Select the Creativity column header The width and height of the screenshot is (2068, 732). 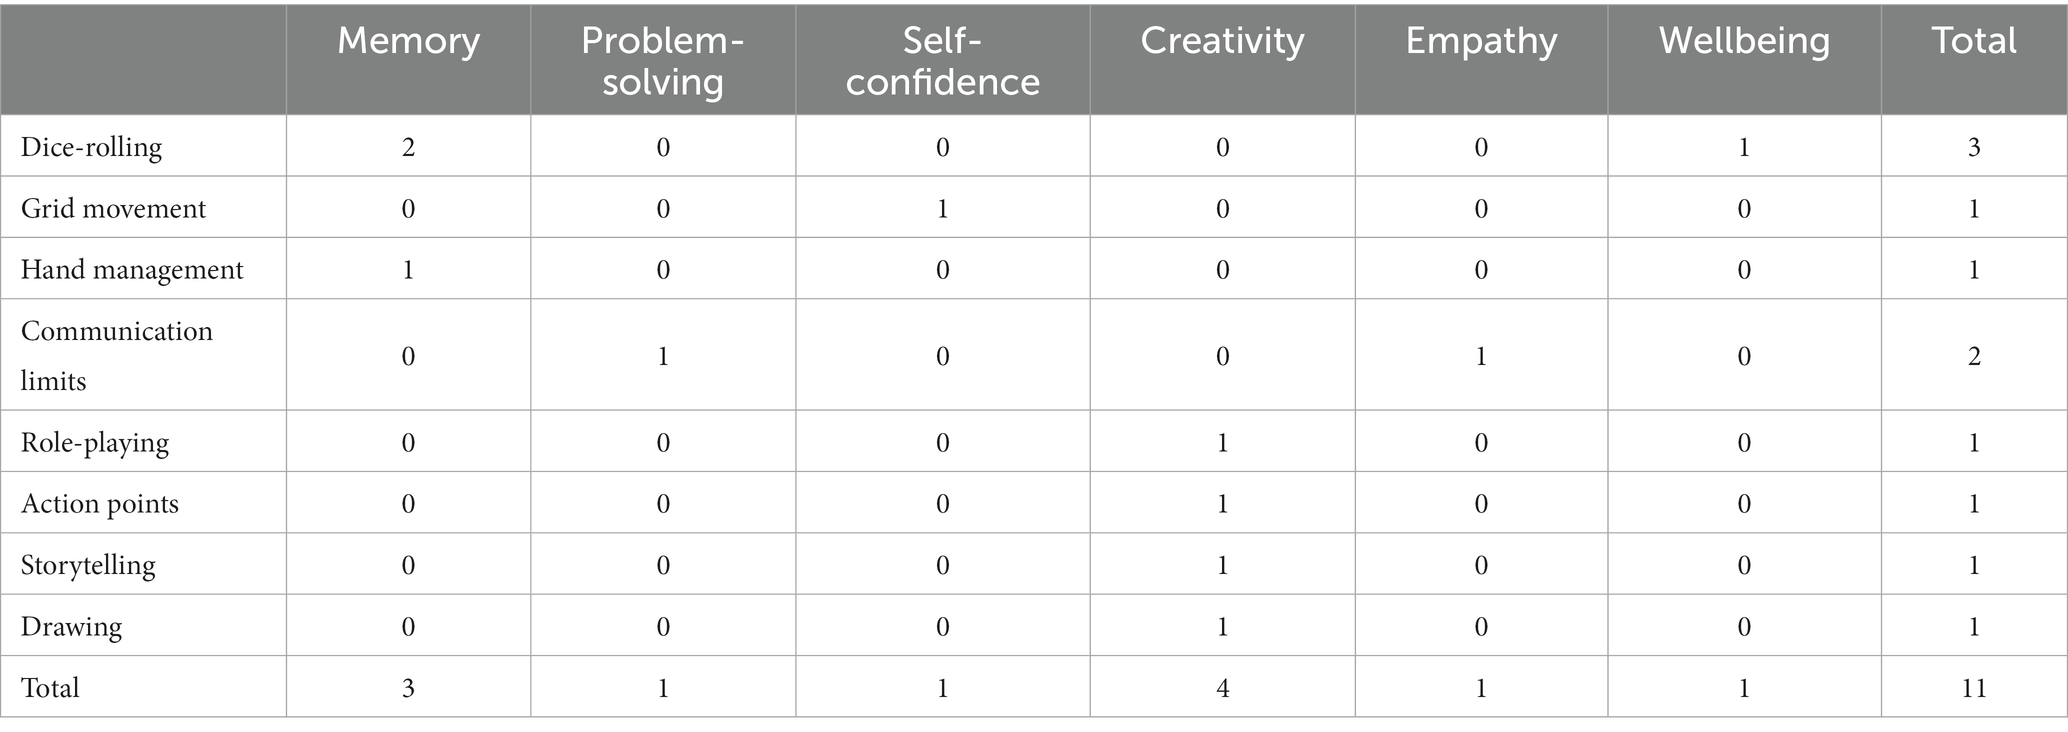click(1222, 41)
